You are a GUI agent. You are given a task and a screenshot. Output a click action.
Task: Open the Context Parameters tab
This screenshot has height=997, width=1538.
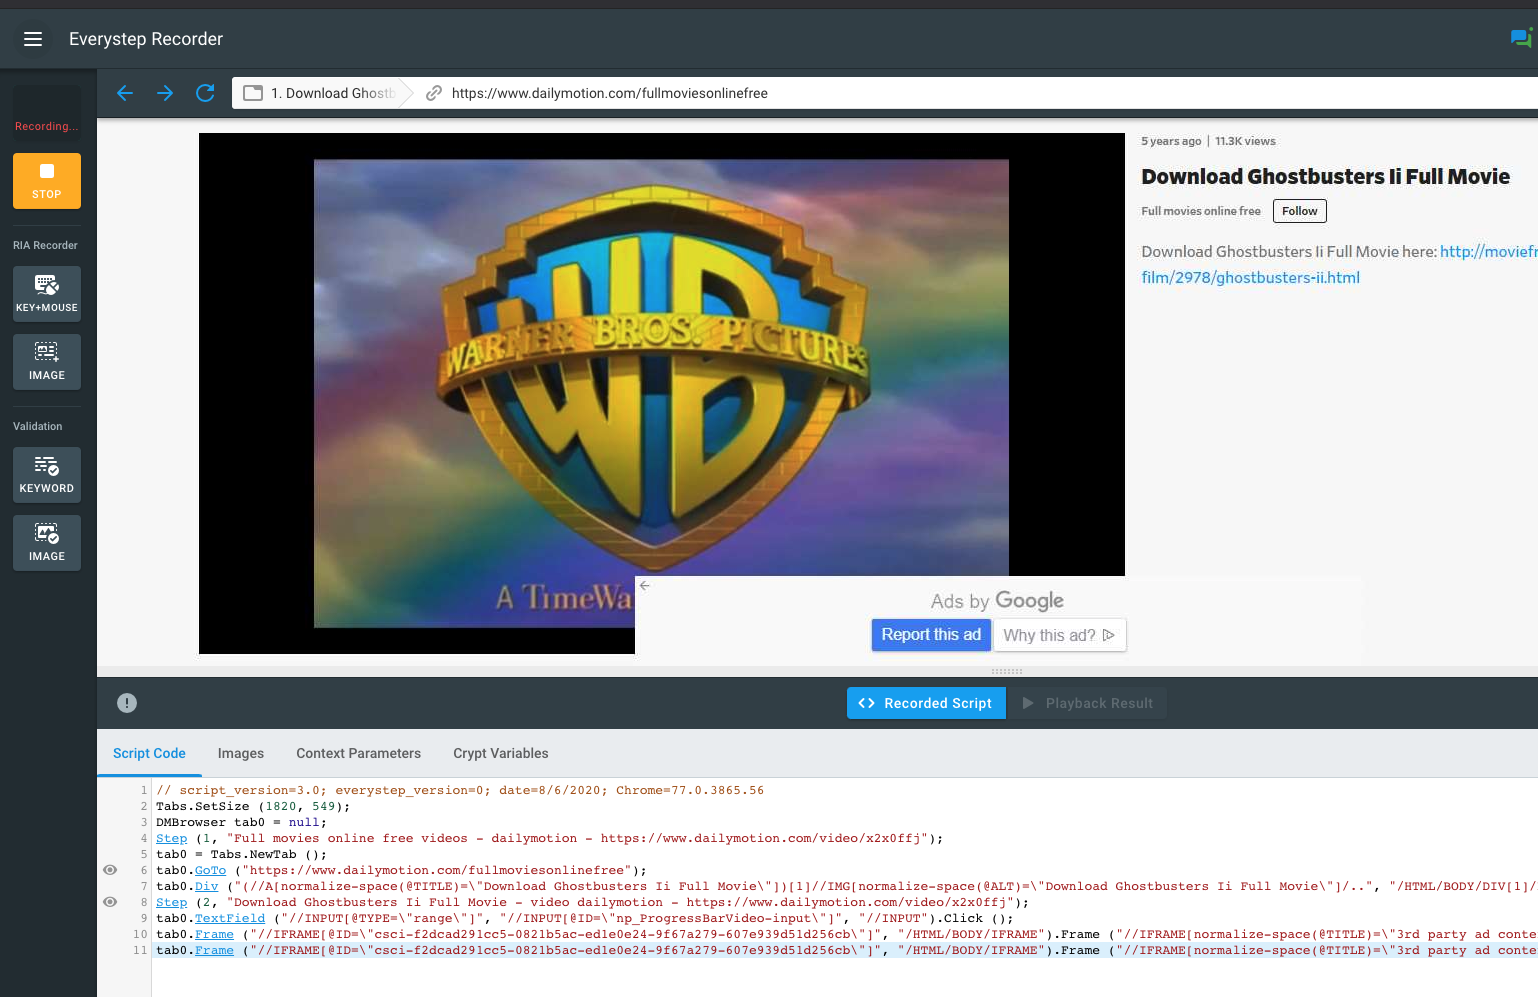coord(358,753)
